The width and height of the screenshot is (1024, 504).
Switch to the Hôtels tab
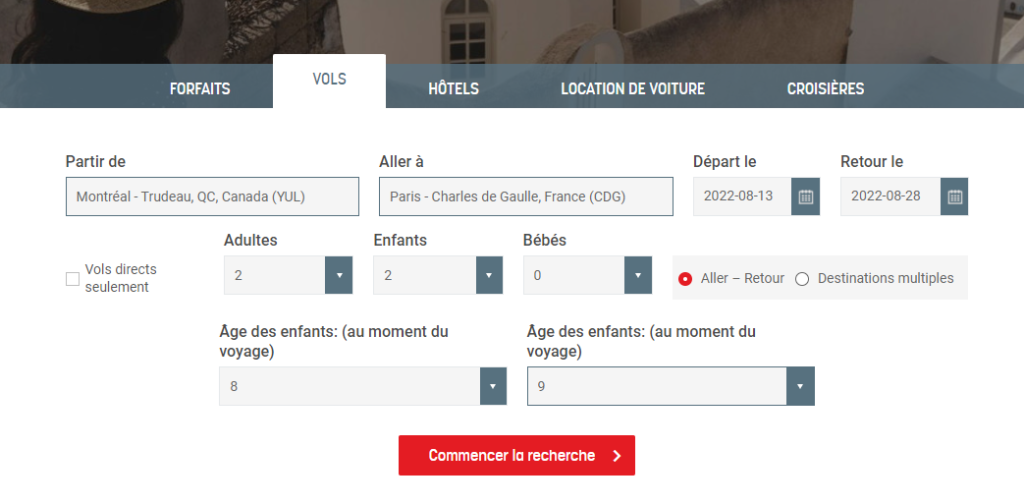(x=453, y=89)
